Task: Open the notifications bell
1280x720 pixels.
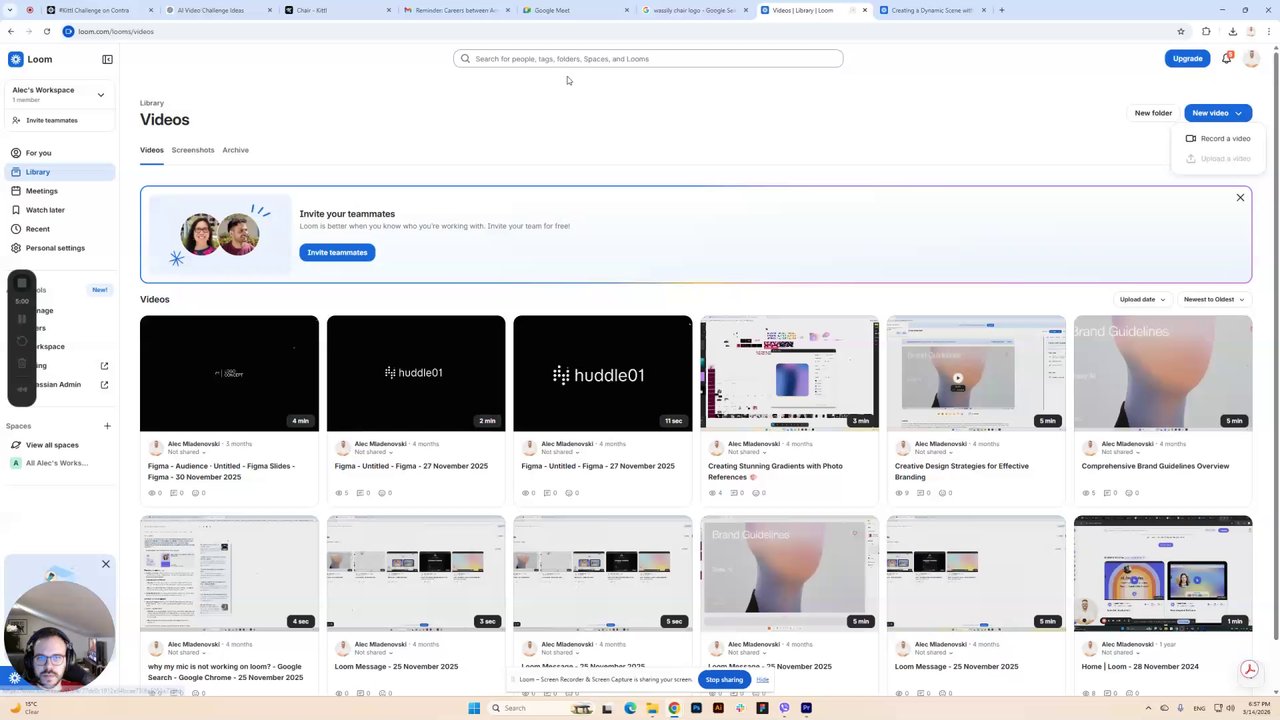Action: click(1226, 58)
